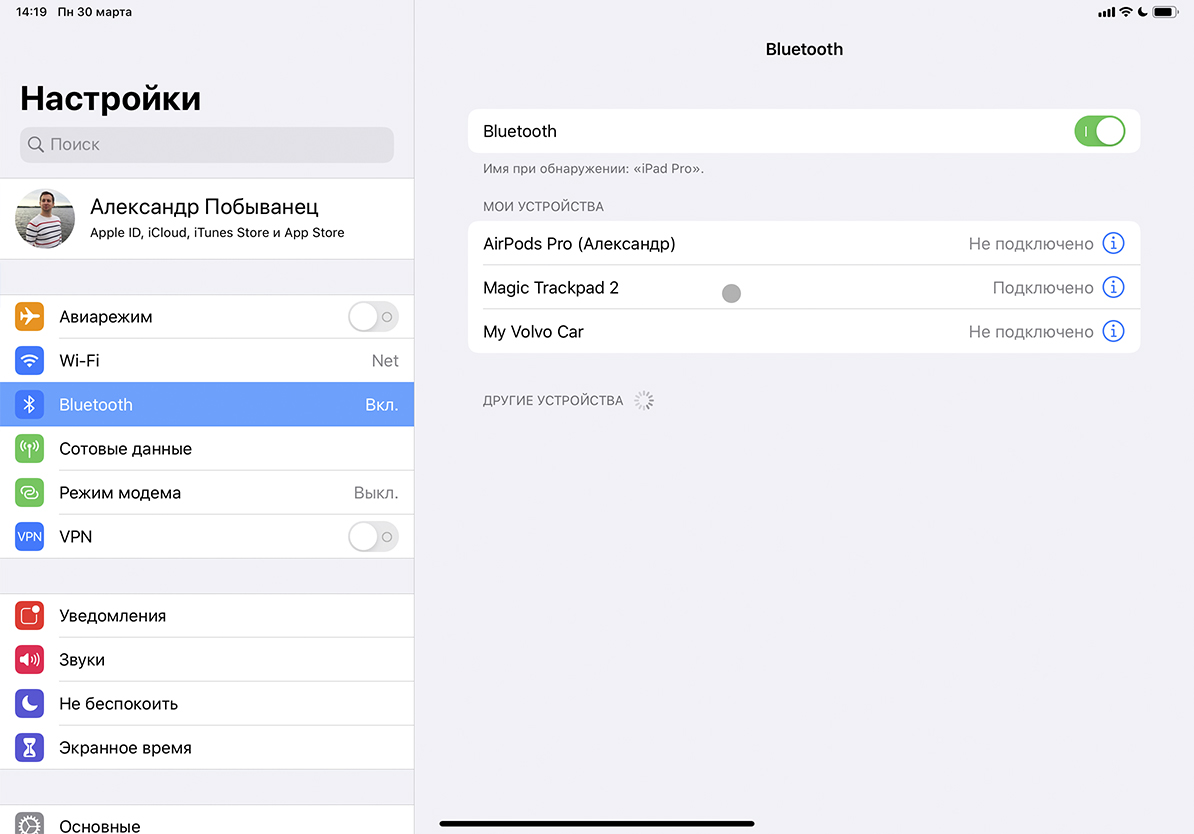This screenshot has width=1194, height=834.
Task: Open Wi-Fi settings
Action: (x=207, y=360)
